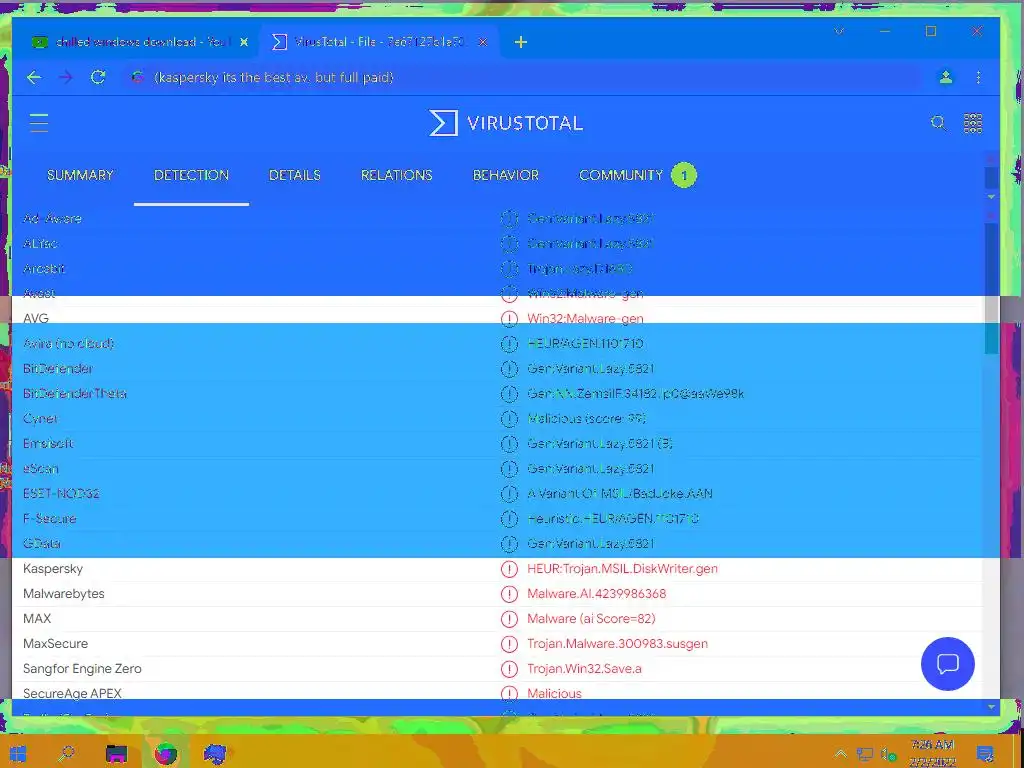Image resolution: width=1024 pixels, height=768 pixels.
Task: Select the AVG engine name
Action: coord(36,319)
